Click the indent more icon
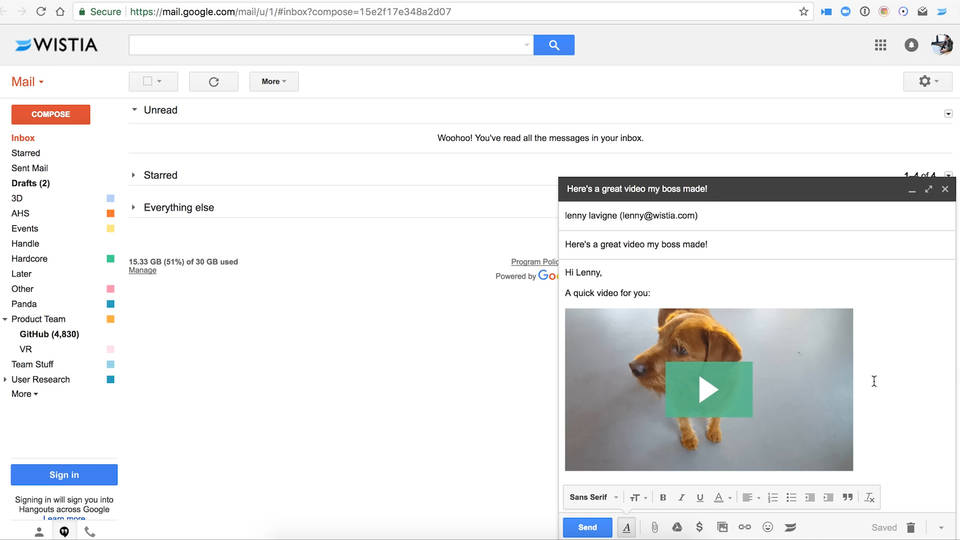The height and width of the screenshot is (540, 960). click(828, 498)
